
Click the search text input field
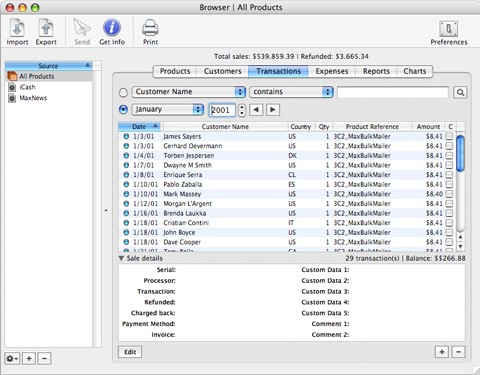[393, 92]
